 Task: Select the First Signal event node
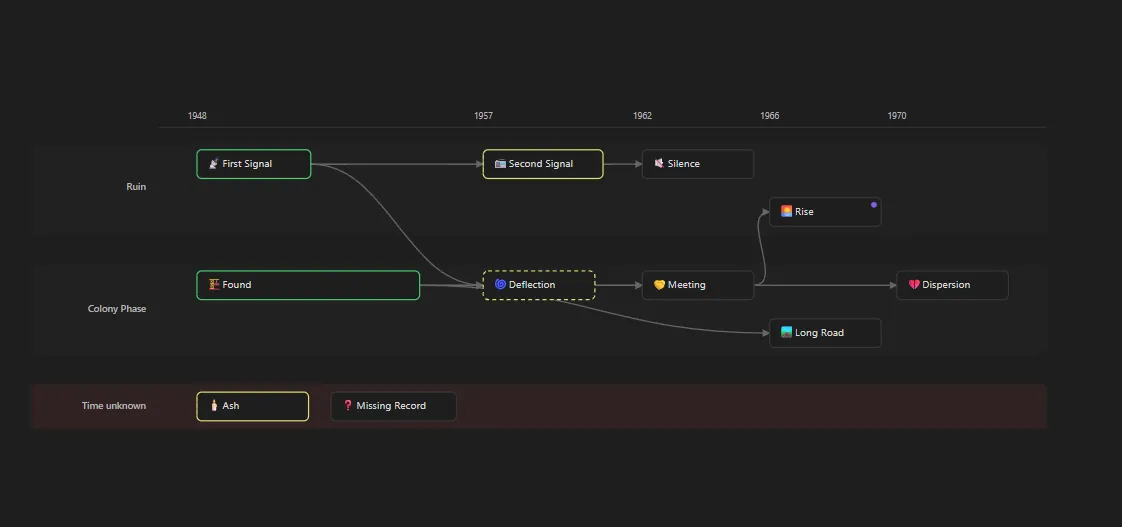(254, 164)
